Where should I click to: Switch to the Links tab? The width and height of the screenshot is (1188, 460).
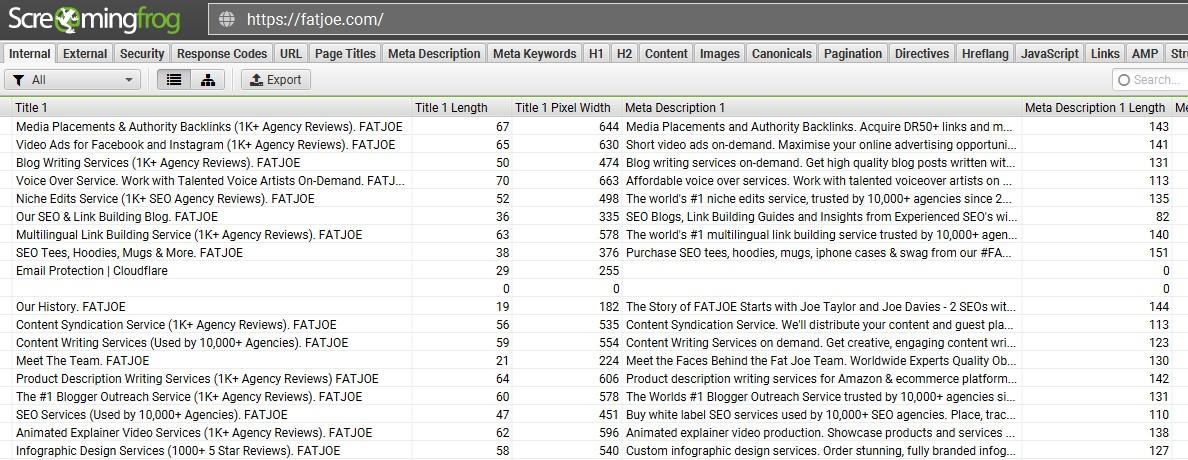click(x=1105, y=53)
